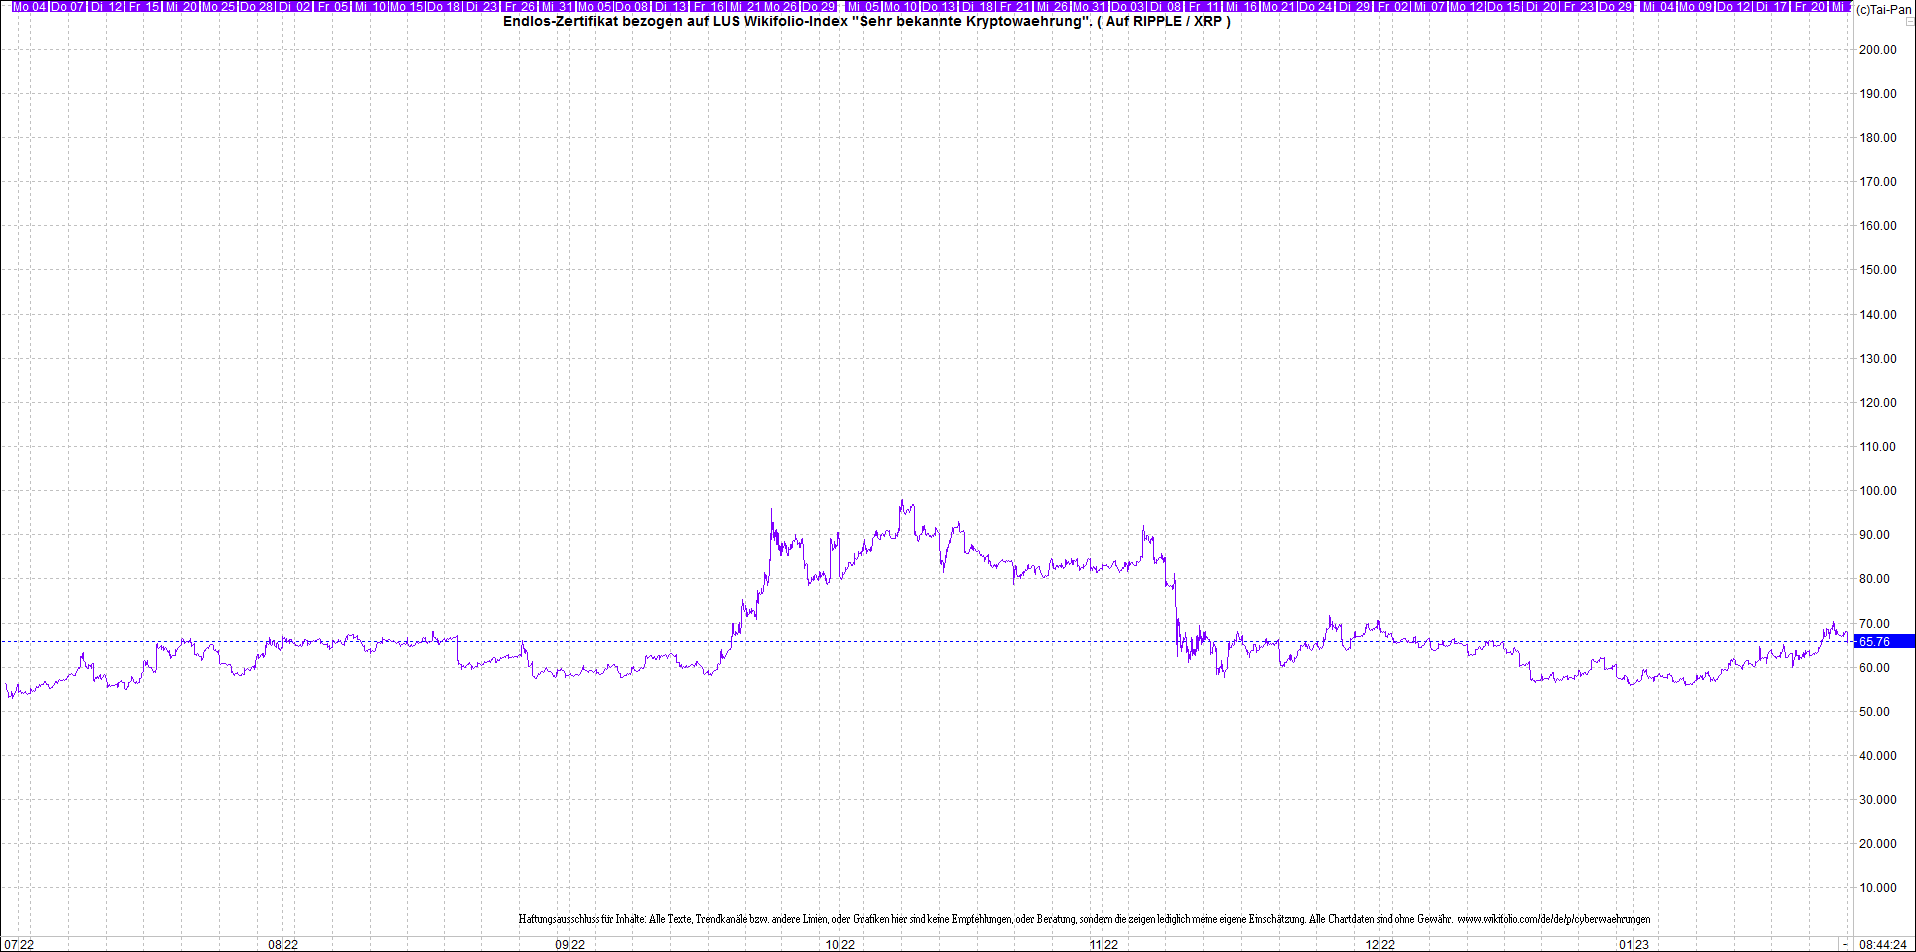The image size is (1916, 952).
Task: Click the 'Do 03' date header cell
Action: (1128, 6)
